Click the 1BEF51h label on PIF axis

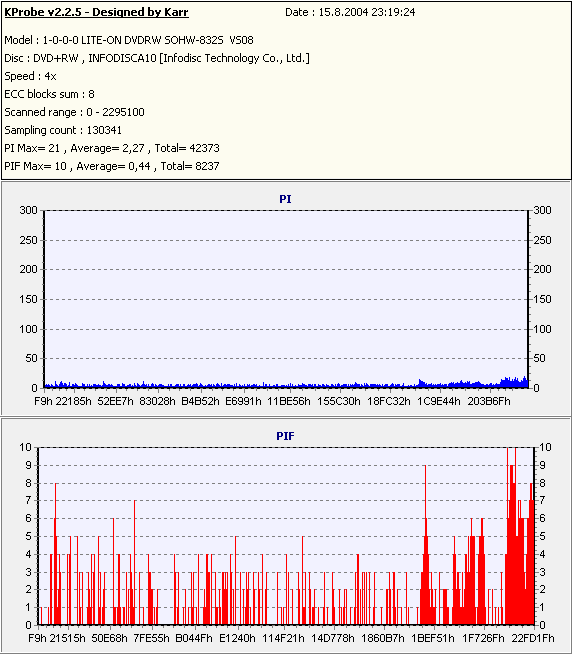coord(433,638)
